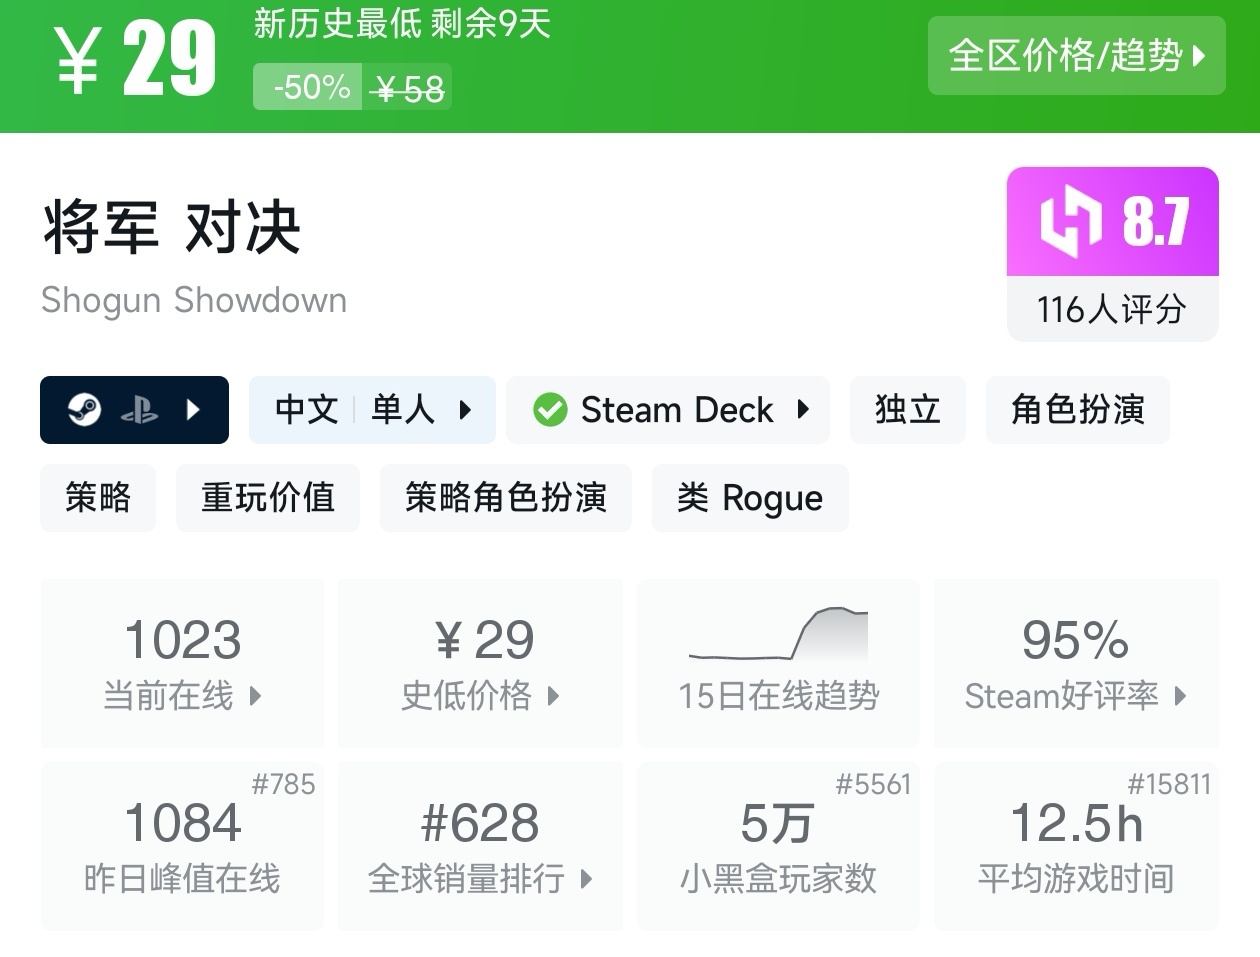Expand the 中文 单人 language details

click(x=372, y=410)
